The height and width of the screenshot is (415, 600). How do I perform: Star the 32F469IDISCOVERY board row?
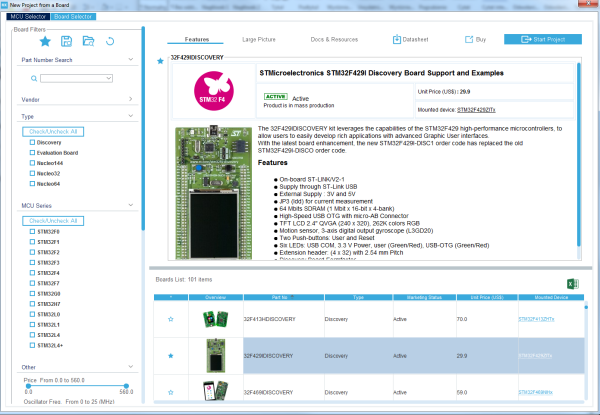click(171, 391)
